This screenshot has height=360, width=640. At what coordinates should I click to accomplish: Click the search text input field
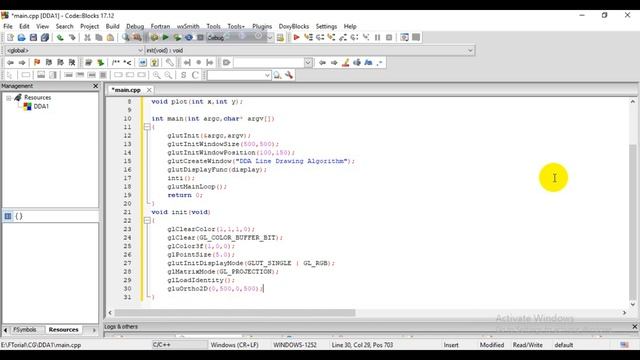tap(269, 62)
